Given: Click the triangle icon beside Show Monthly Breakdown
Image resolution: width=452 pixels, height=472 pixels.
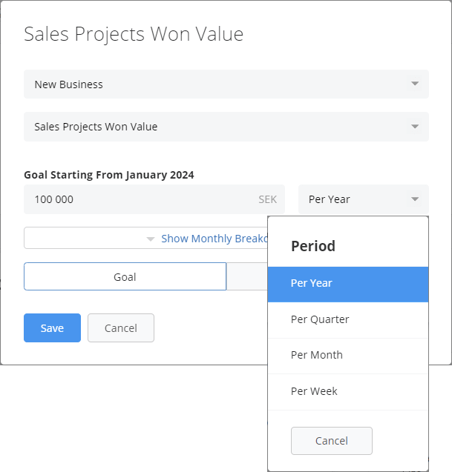Looking at the screenshot, I should coord(151,239).
